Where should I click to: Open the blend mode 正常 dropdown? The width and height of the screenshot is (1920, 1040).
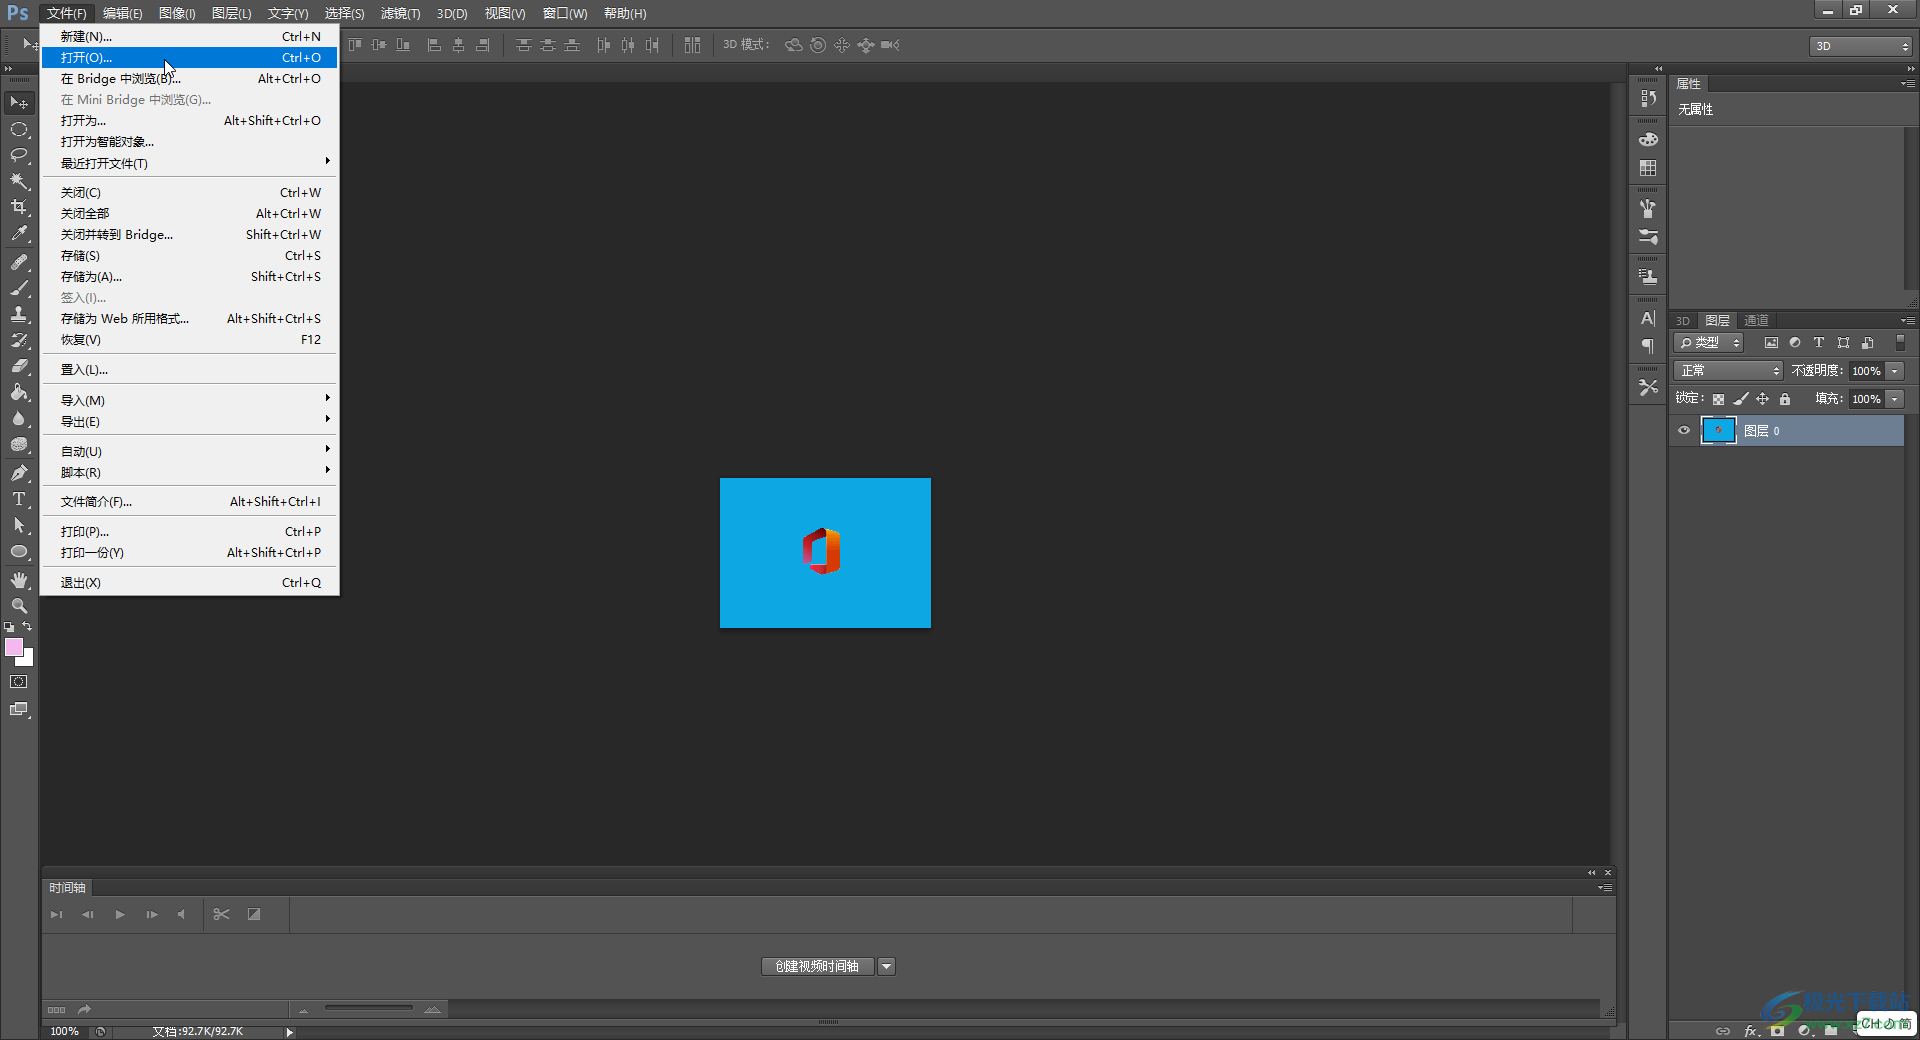[x=1729, y=371]
